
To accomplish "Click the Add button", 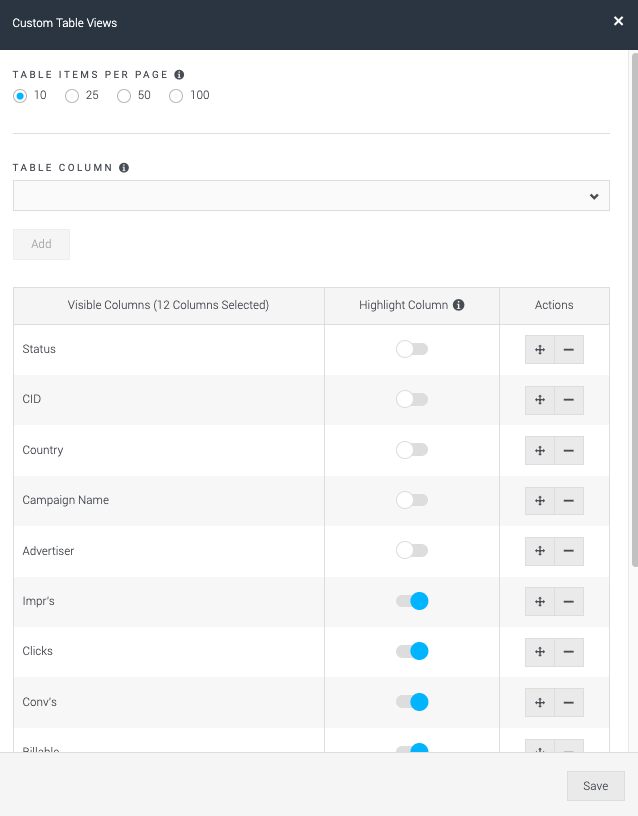I will tap(41, 244).
